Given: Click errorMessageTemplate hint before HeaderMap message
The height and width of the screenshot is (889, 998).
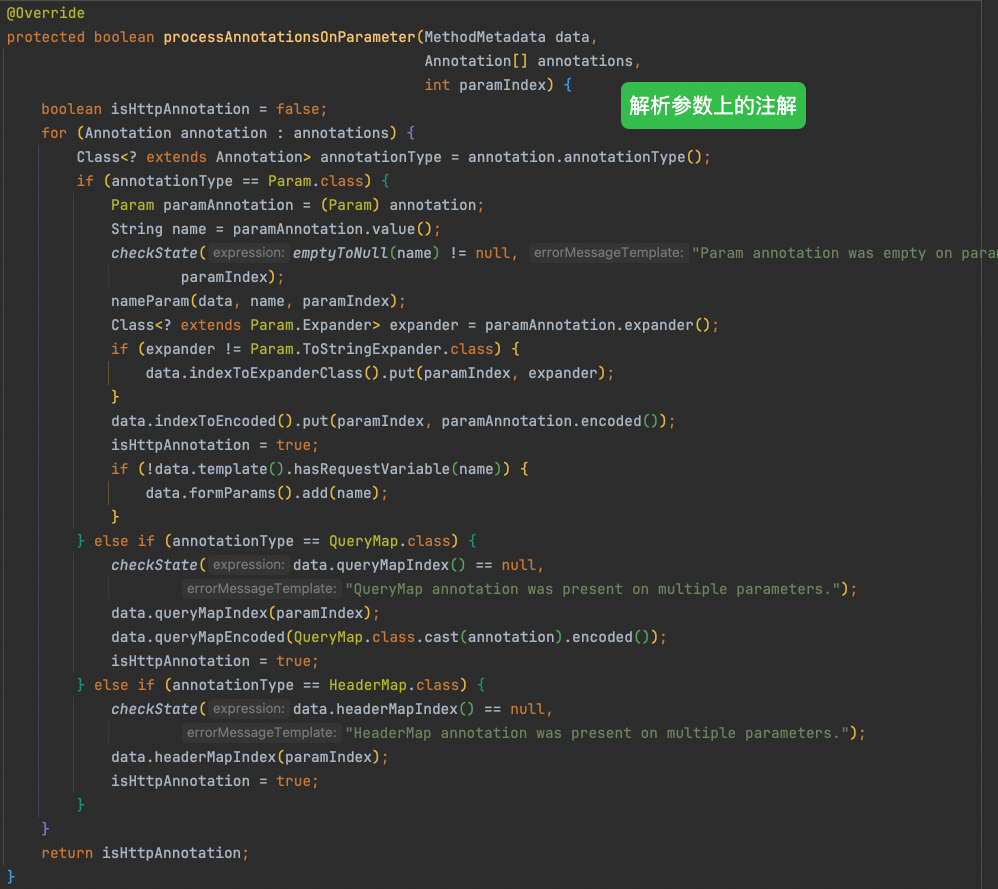Looking at the screenshot, I should (262, 733).
